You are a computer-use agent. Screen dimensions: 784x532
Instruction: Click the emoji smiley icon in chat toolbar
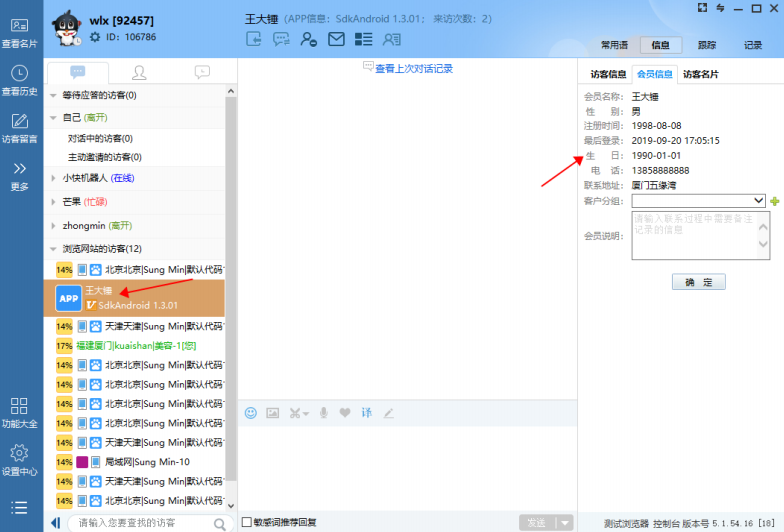251,413
